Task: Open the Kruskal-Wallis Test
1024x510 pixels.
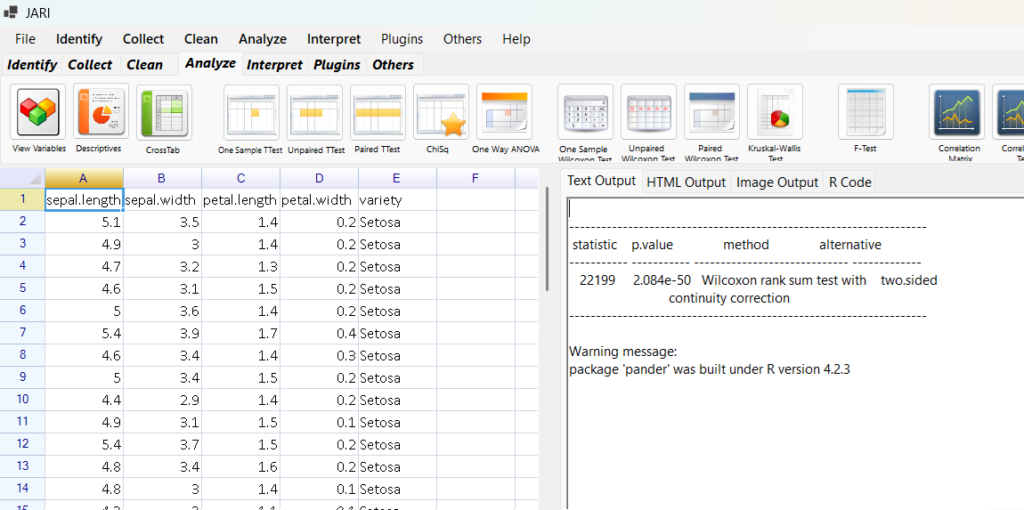Action: pos(775,113)
